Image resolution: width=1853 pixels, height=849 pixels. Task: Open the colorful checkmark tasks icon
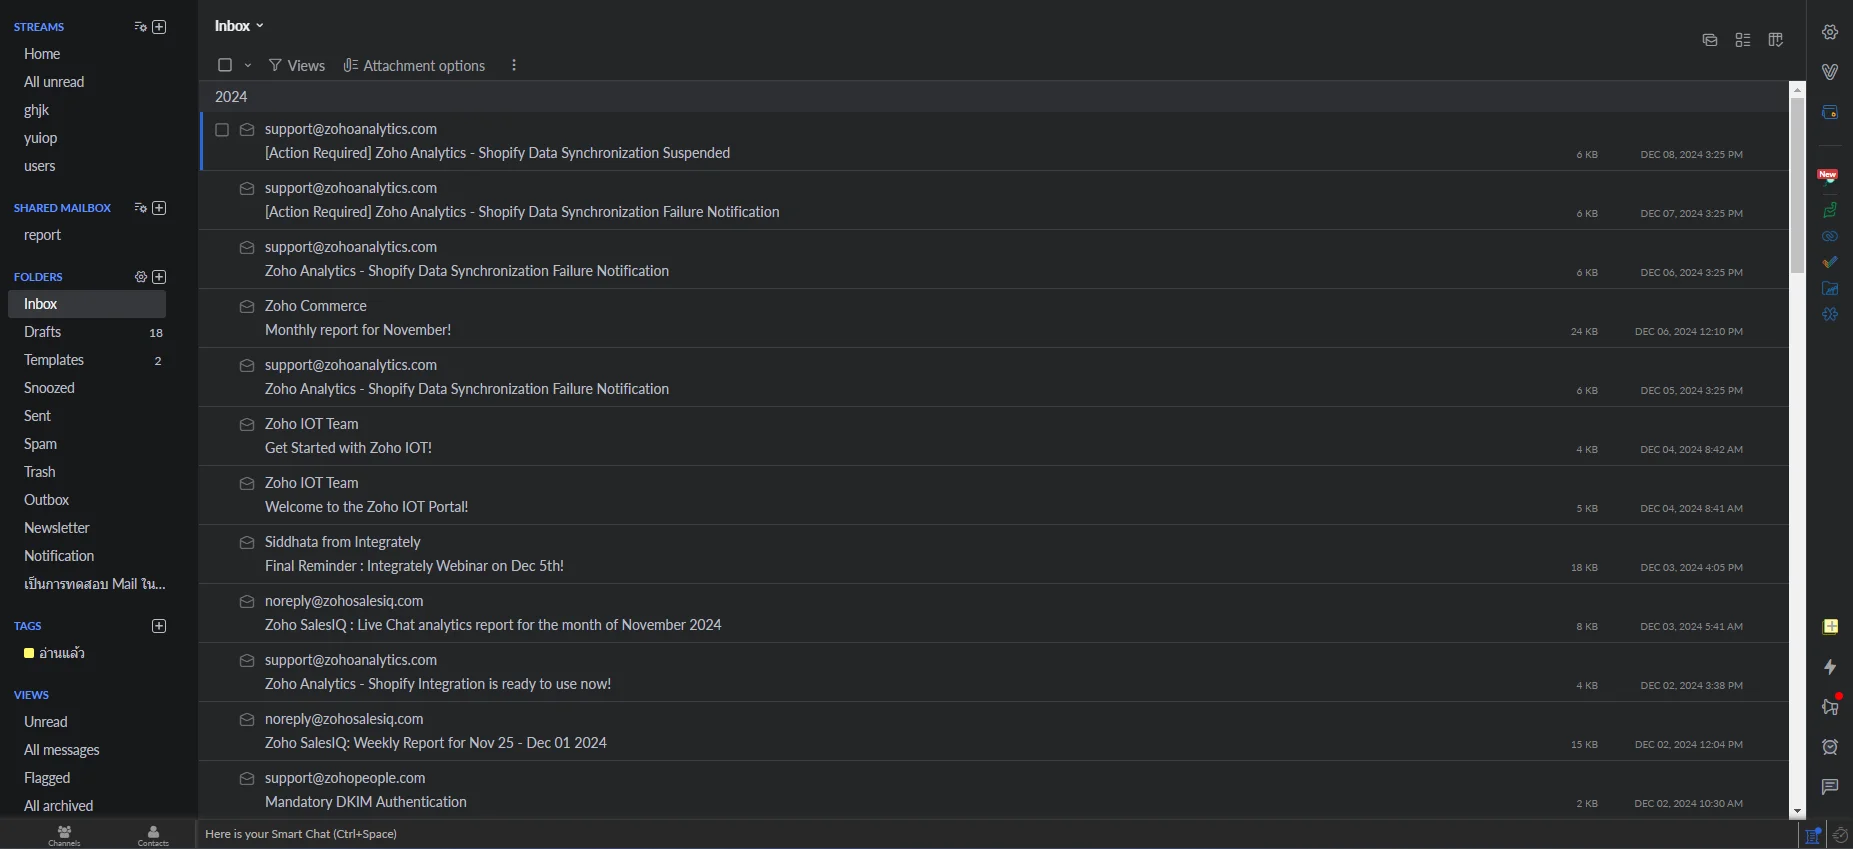tap(1829, 262)
